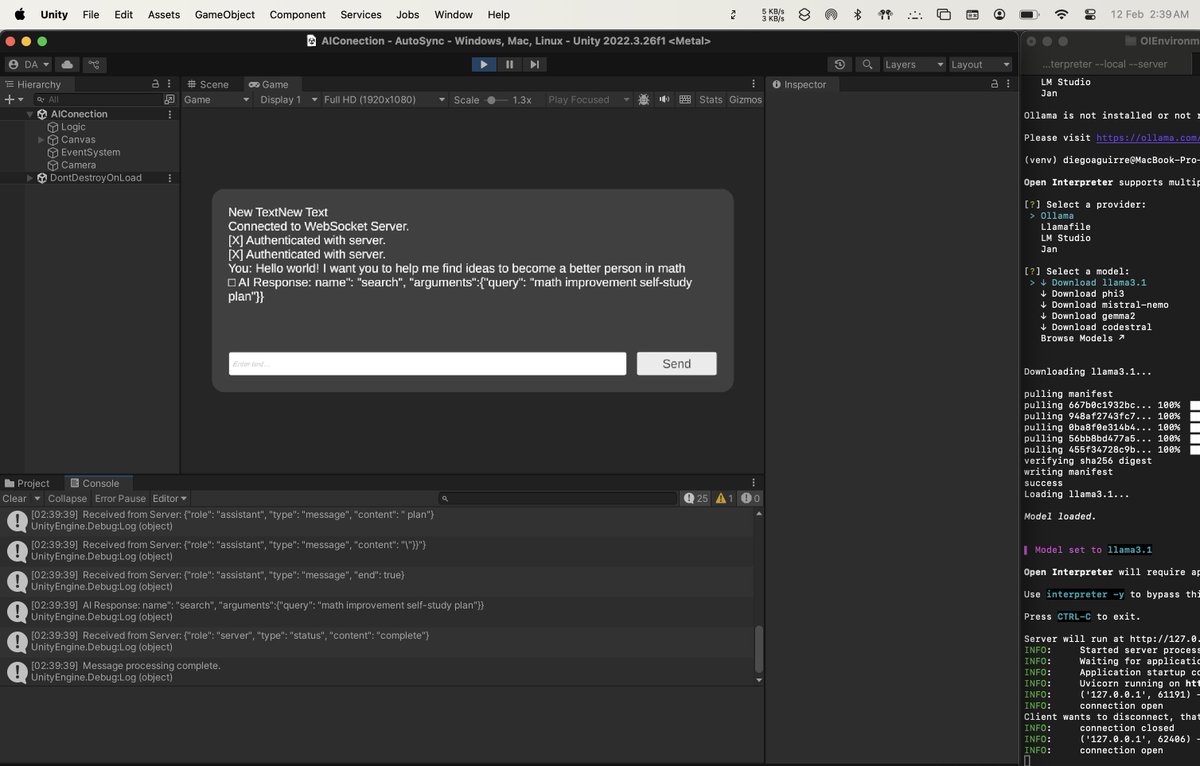This screenshot has height=766, width=1200.
Task: Click the Play button in Unity toolbar
Action: [x=484, y=64]
